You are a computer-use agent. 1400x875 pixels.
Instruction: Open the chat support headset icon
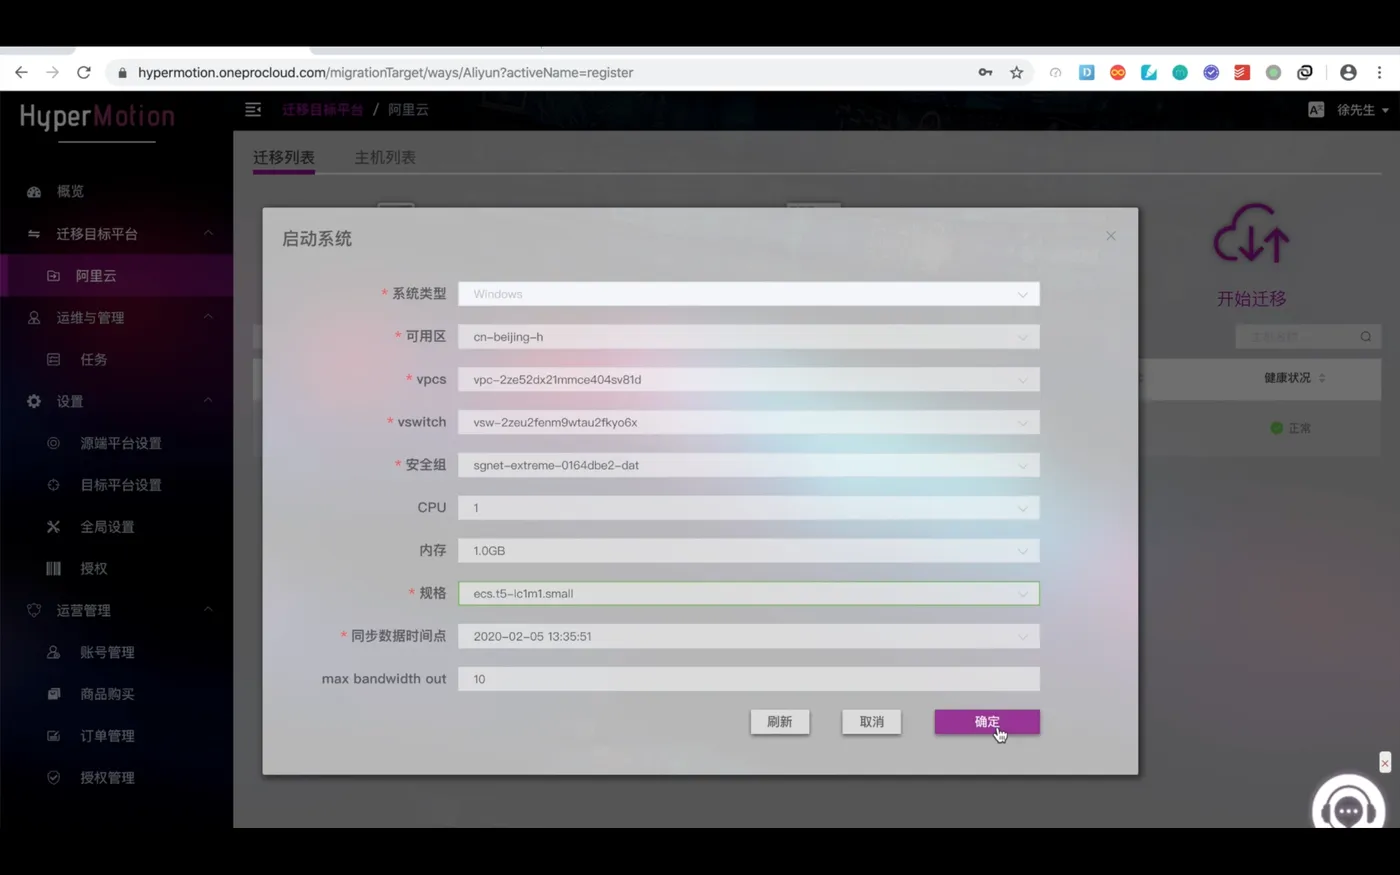[x=1348, y=806]
